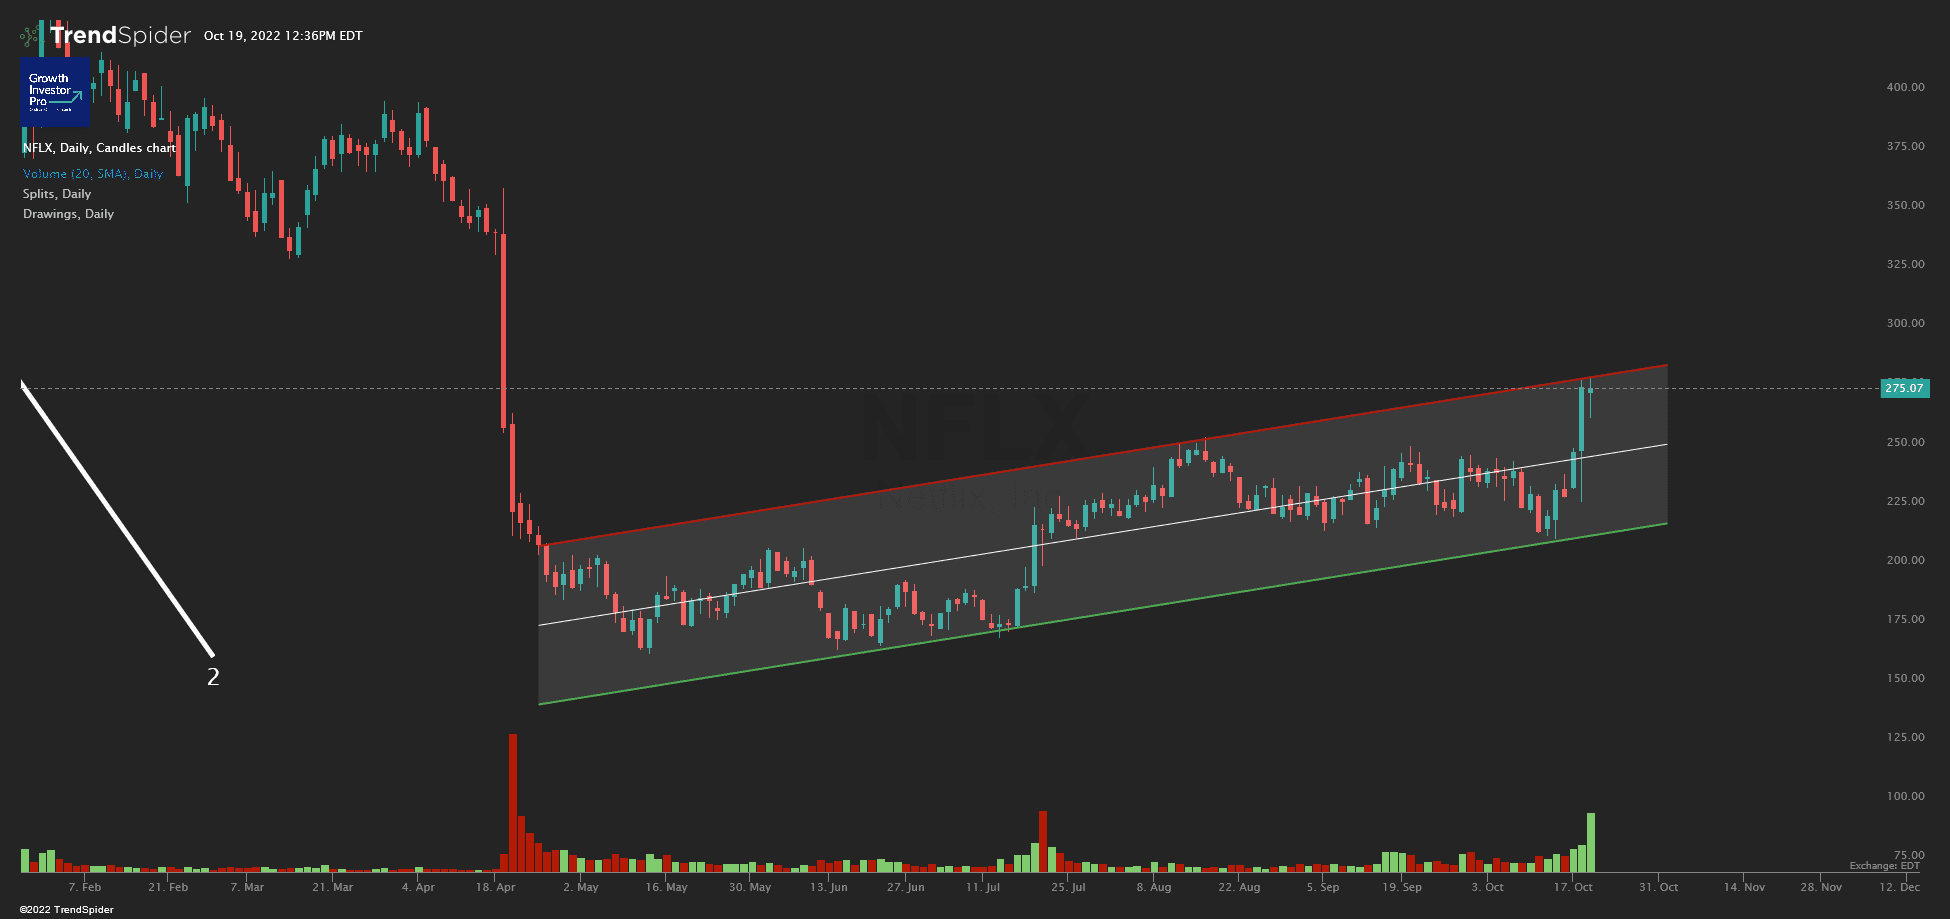Click the 18. Apr date axis label

point(495,887)
